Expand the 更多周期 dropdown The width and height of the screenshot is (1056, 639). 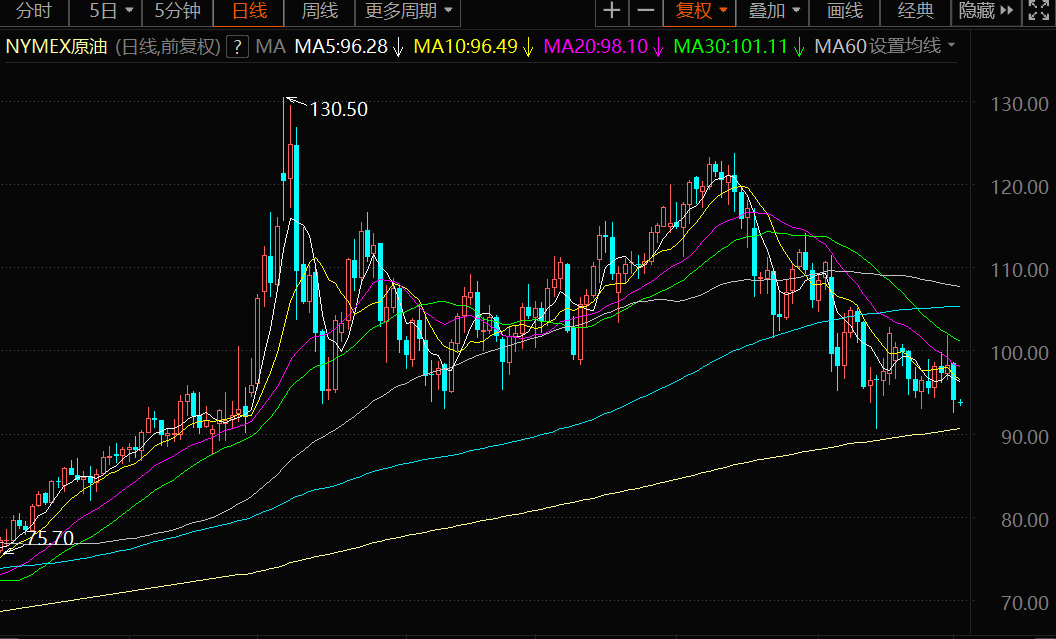tap(408, 12)
